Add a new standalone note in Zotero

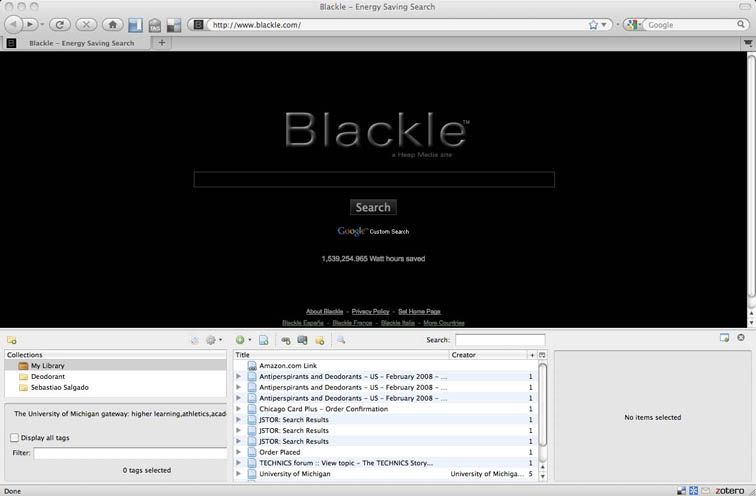point(320,340)
